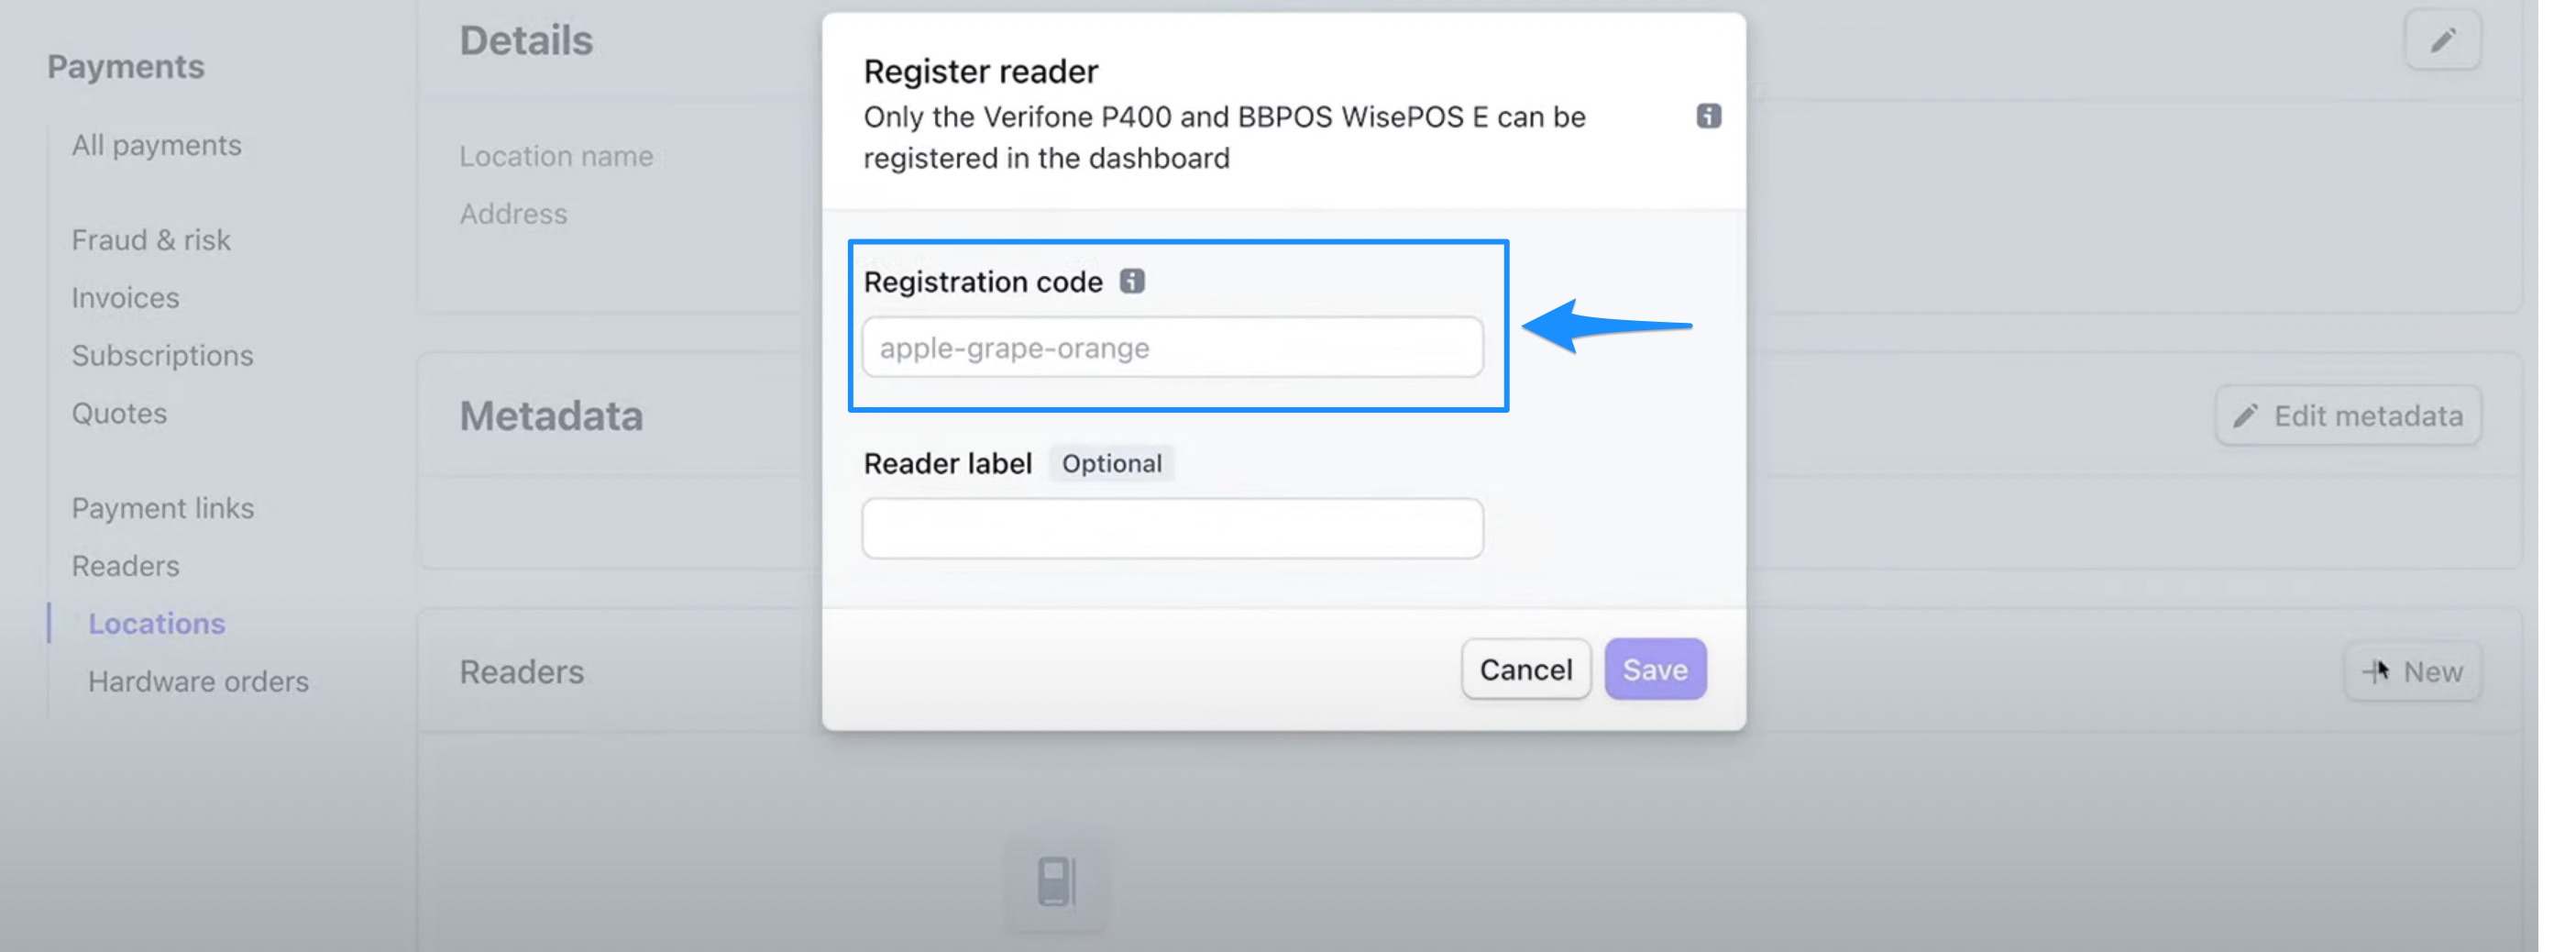2576x952 pixels.
Task: Open the Edit metadata dialog
Action: point(2349,415)
